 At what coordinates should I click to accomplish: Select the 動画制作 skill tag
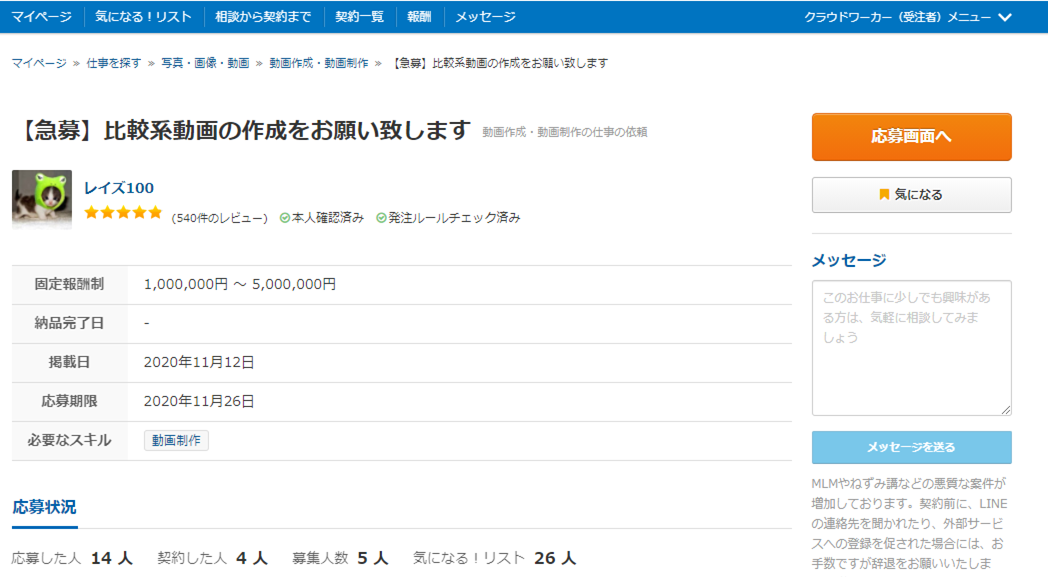[x=176, y=440]
